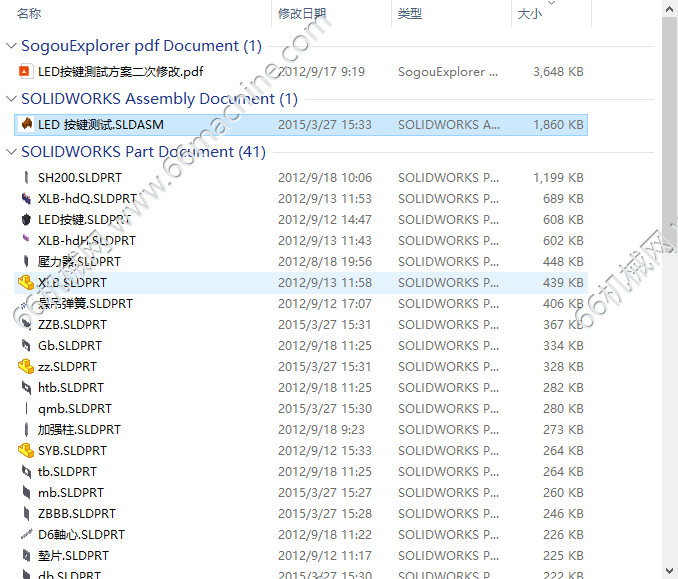
Task: Collapse the SogouExplorer pdf Document group
Action: [x=11, y=45]
